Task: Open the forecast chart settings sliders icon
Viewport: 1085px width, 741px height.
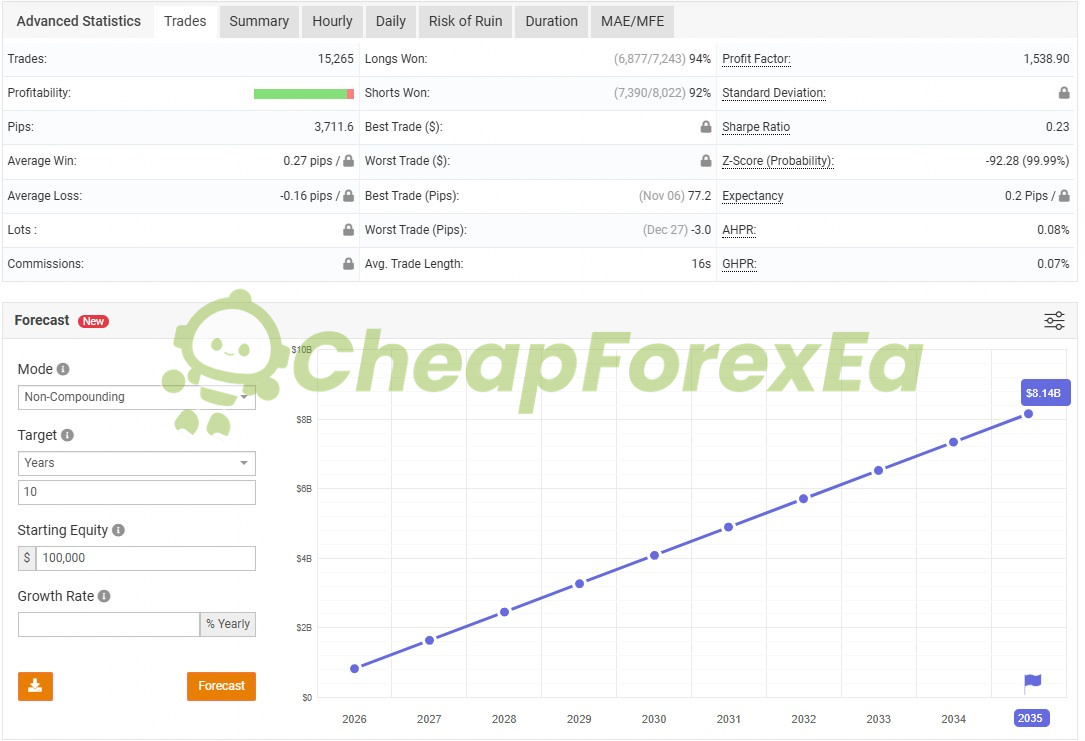Action: click(1054, 320)
